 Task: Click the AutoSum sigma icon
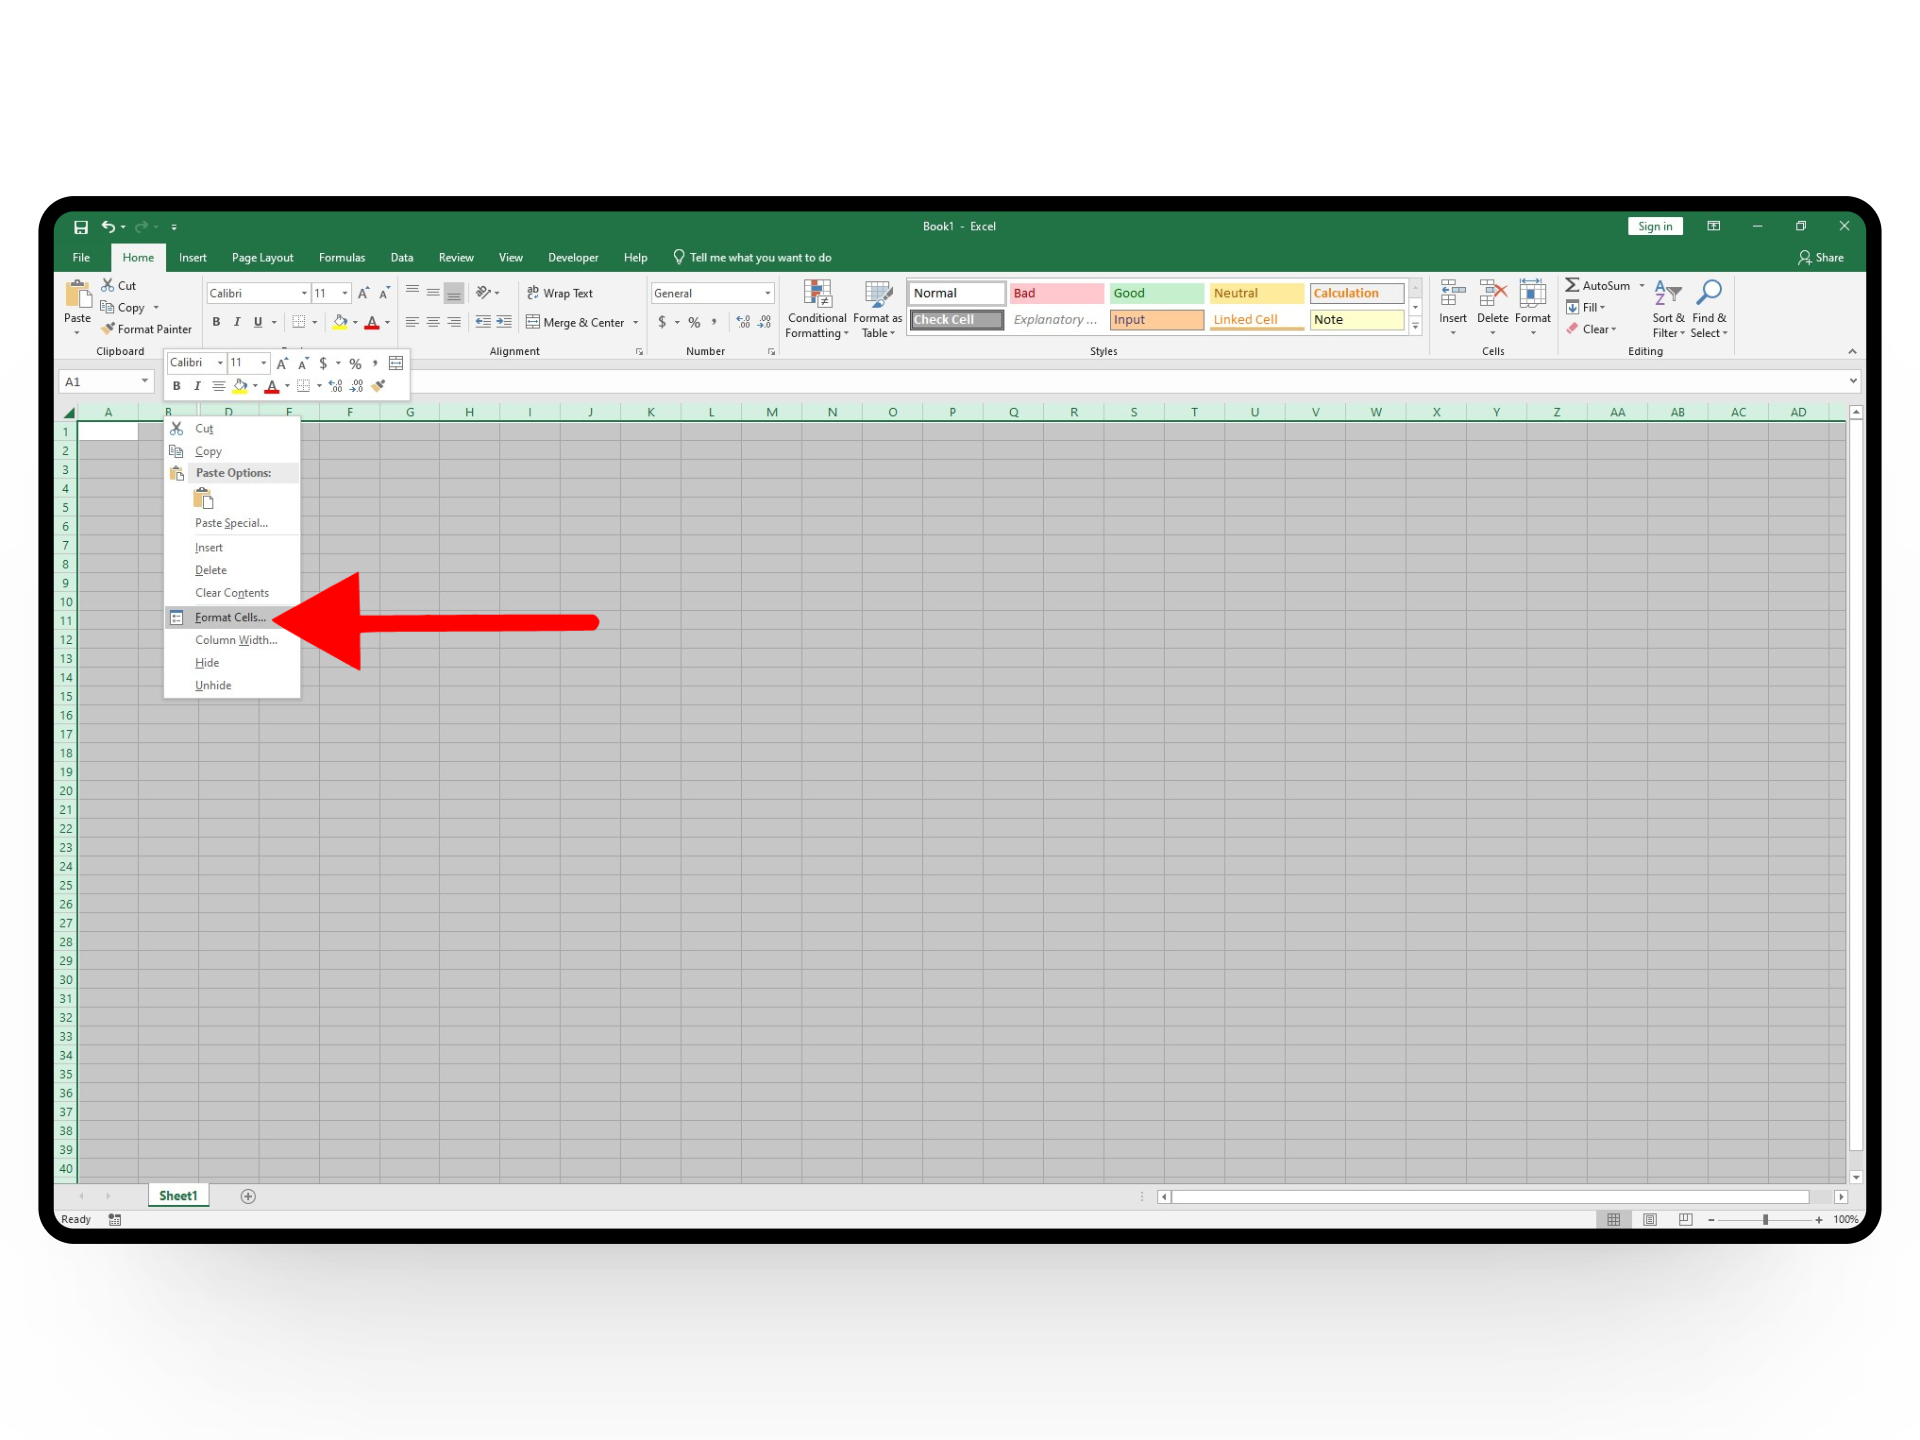pyautogui.click(x=1572, y=285)
